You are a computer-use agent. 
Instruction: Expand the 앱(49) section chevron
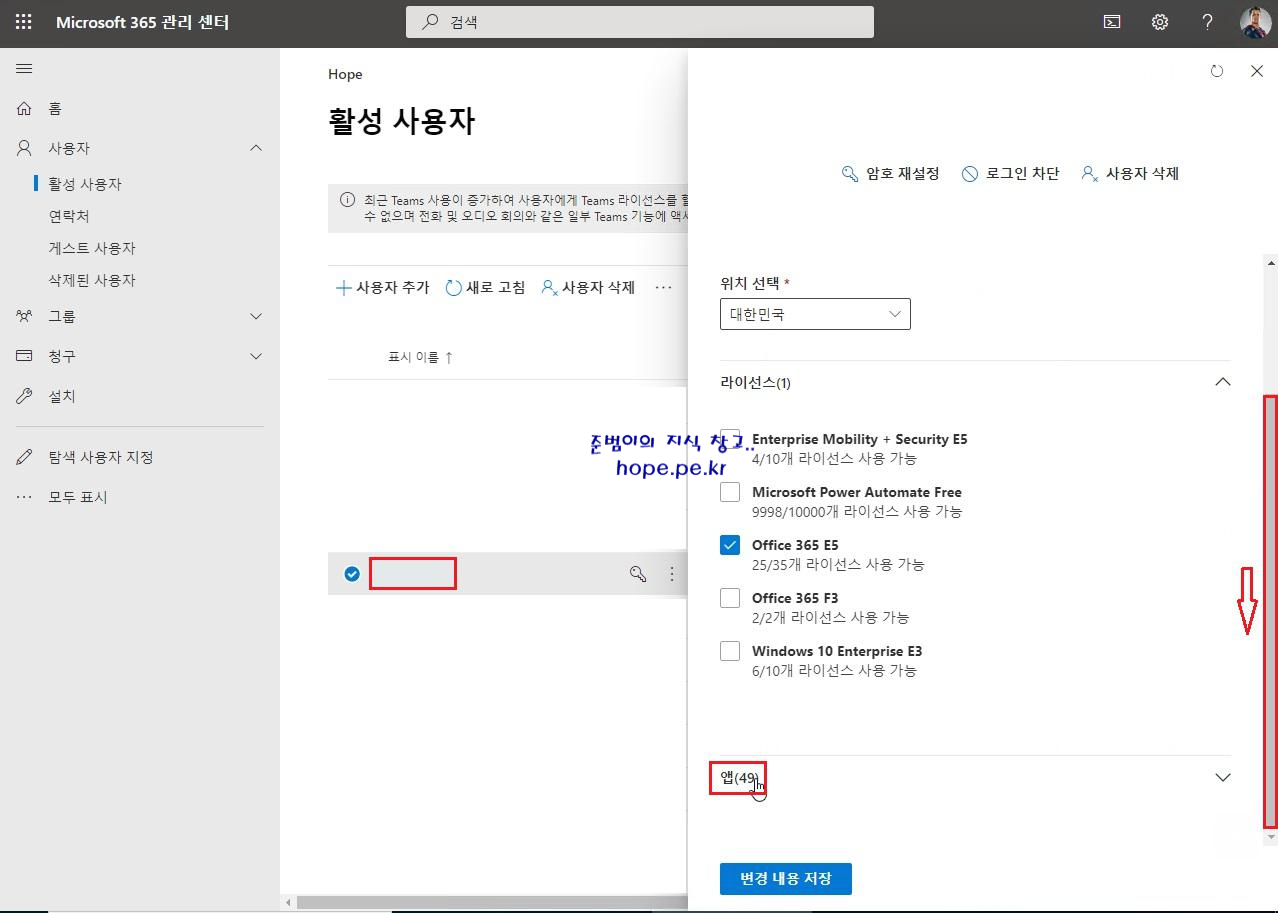[x=1222, y=777]
